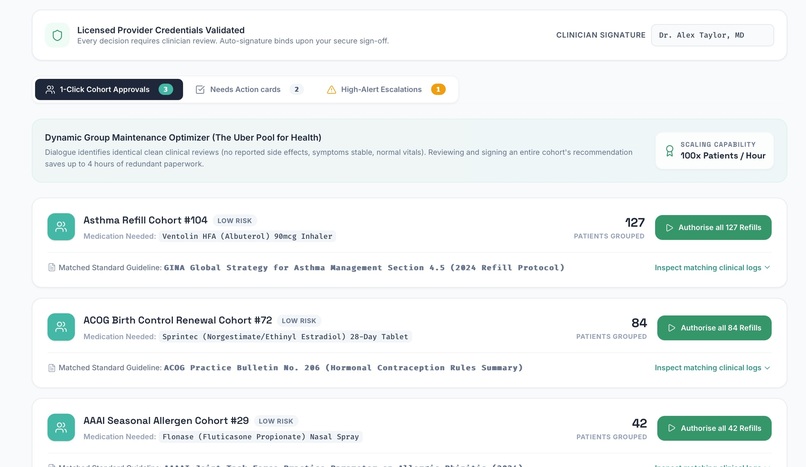Expand clinical logs for Asthma Refill Cohort #104
The height and width of the screenshot is (467, 806).
(712, 268)
